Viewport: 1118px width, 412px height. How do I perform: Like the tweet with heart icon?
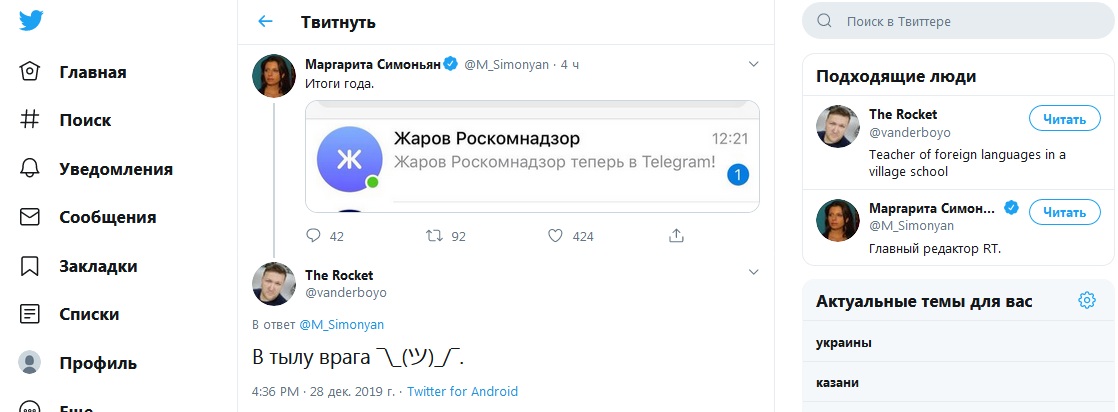(557, 236)
